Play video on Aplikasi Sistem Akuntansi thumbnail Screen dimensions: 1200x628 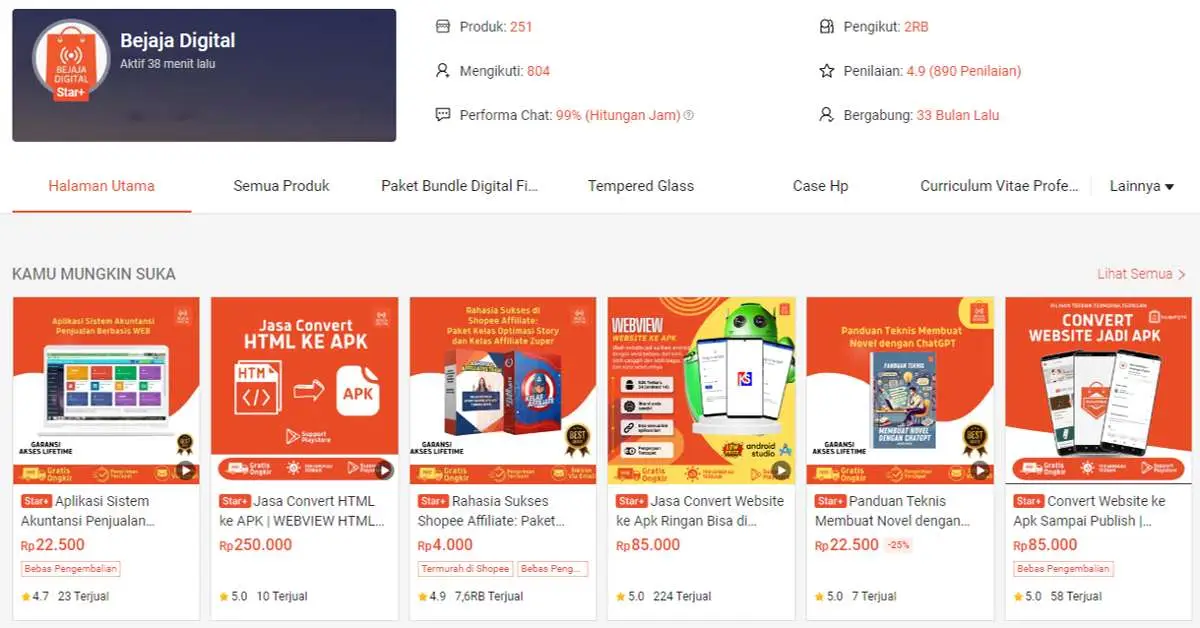185,470
